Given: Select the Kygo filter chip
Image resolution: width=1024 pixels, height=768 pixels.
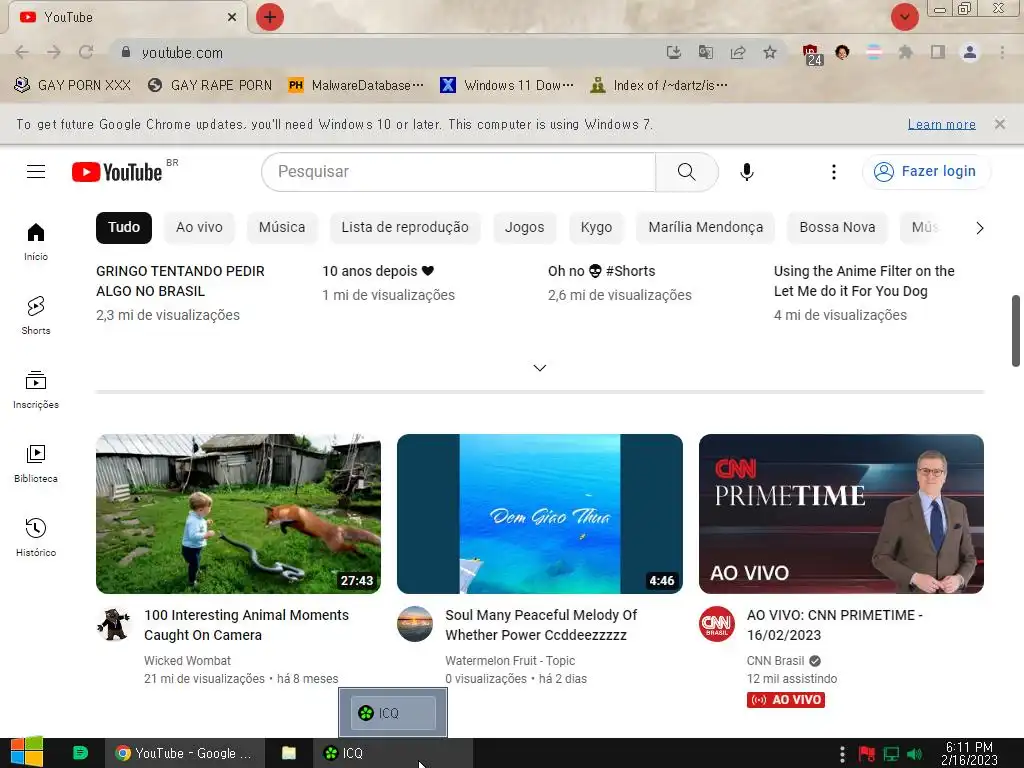Looking at the screenshot, I should (596, 227).
